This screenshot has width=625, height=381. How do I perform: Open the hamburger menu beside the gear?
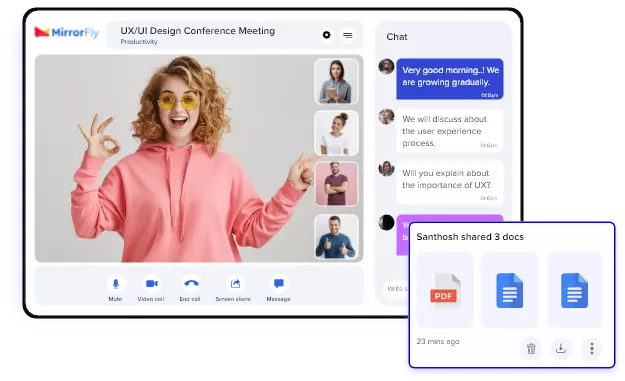coord(348,35)
